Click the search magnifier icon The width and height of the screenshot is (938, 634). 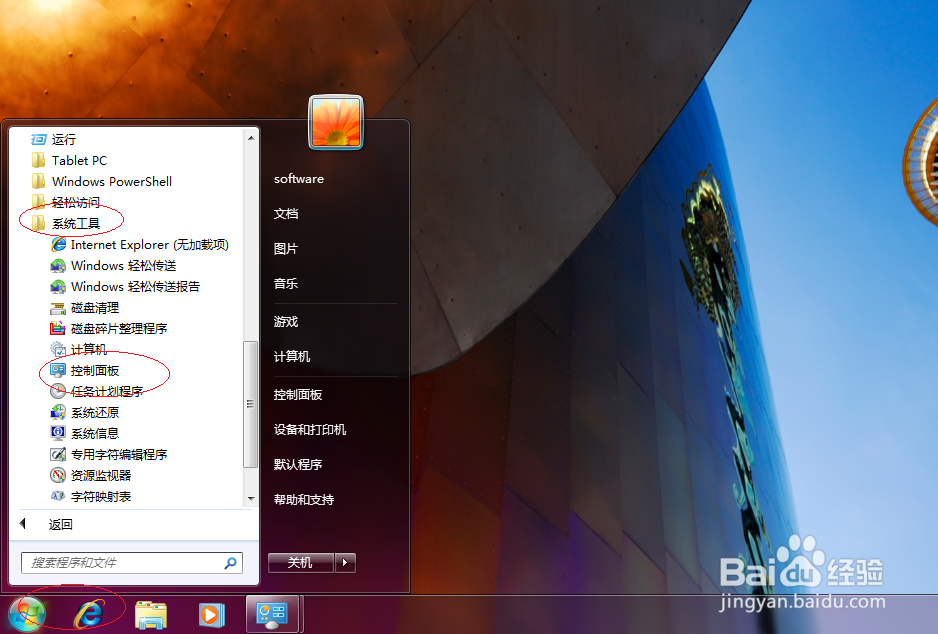(x=230, y=563)
